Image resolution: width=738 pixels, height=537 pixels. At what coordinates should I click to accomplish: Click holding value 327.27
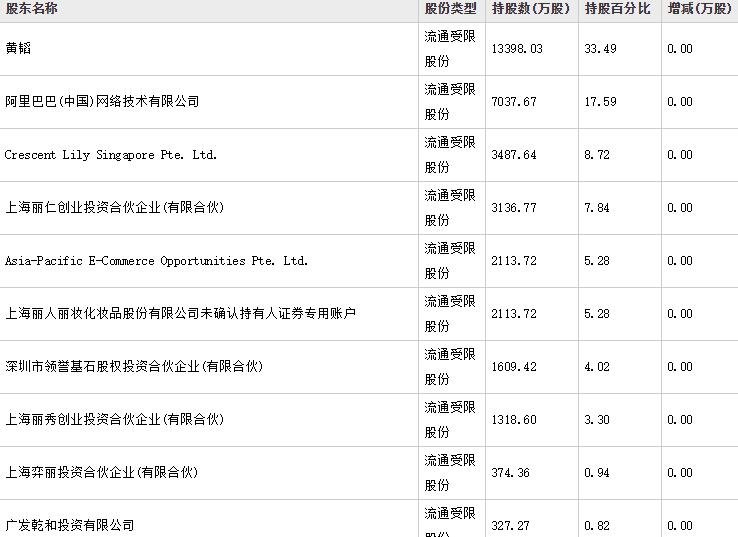coord(511,526)
